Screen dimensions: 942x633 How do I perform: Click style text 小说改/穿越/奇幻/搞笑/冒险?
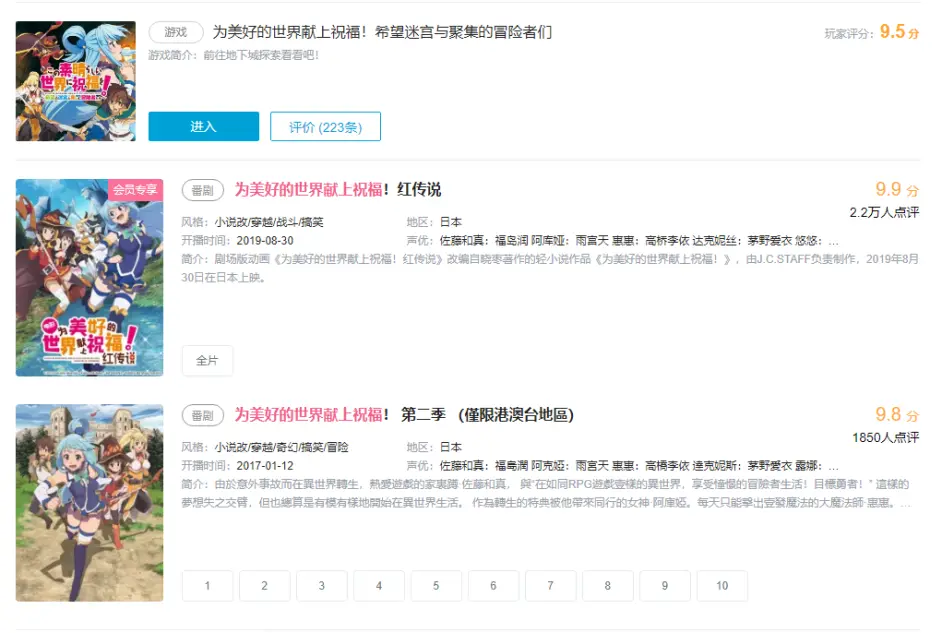(x=282, y=447)
